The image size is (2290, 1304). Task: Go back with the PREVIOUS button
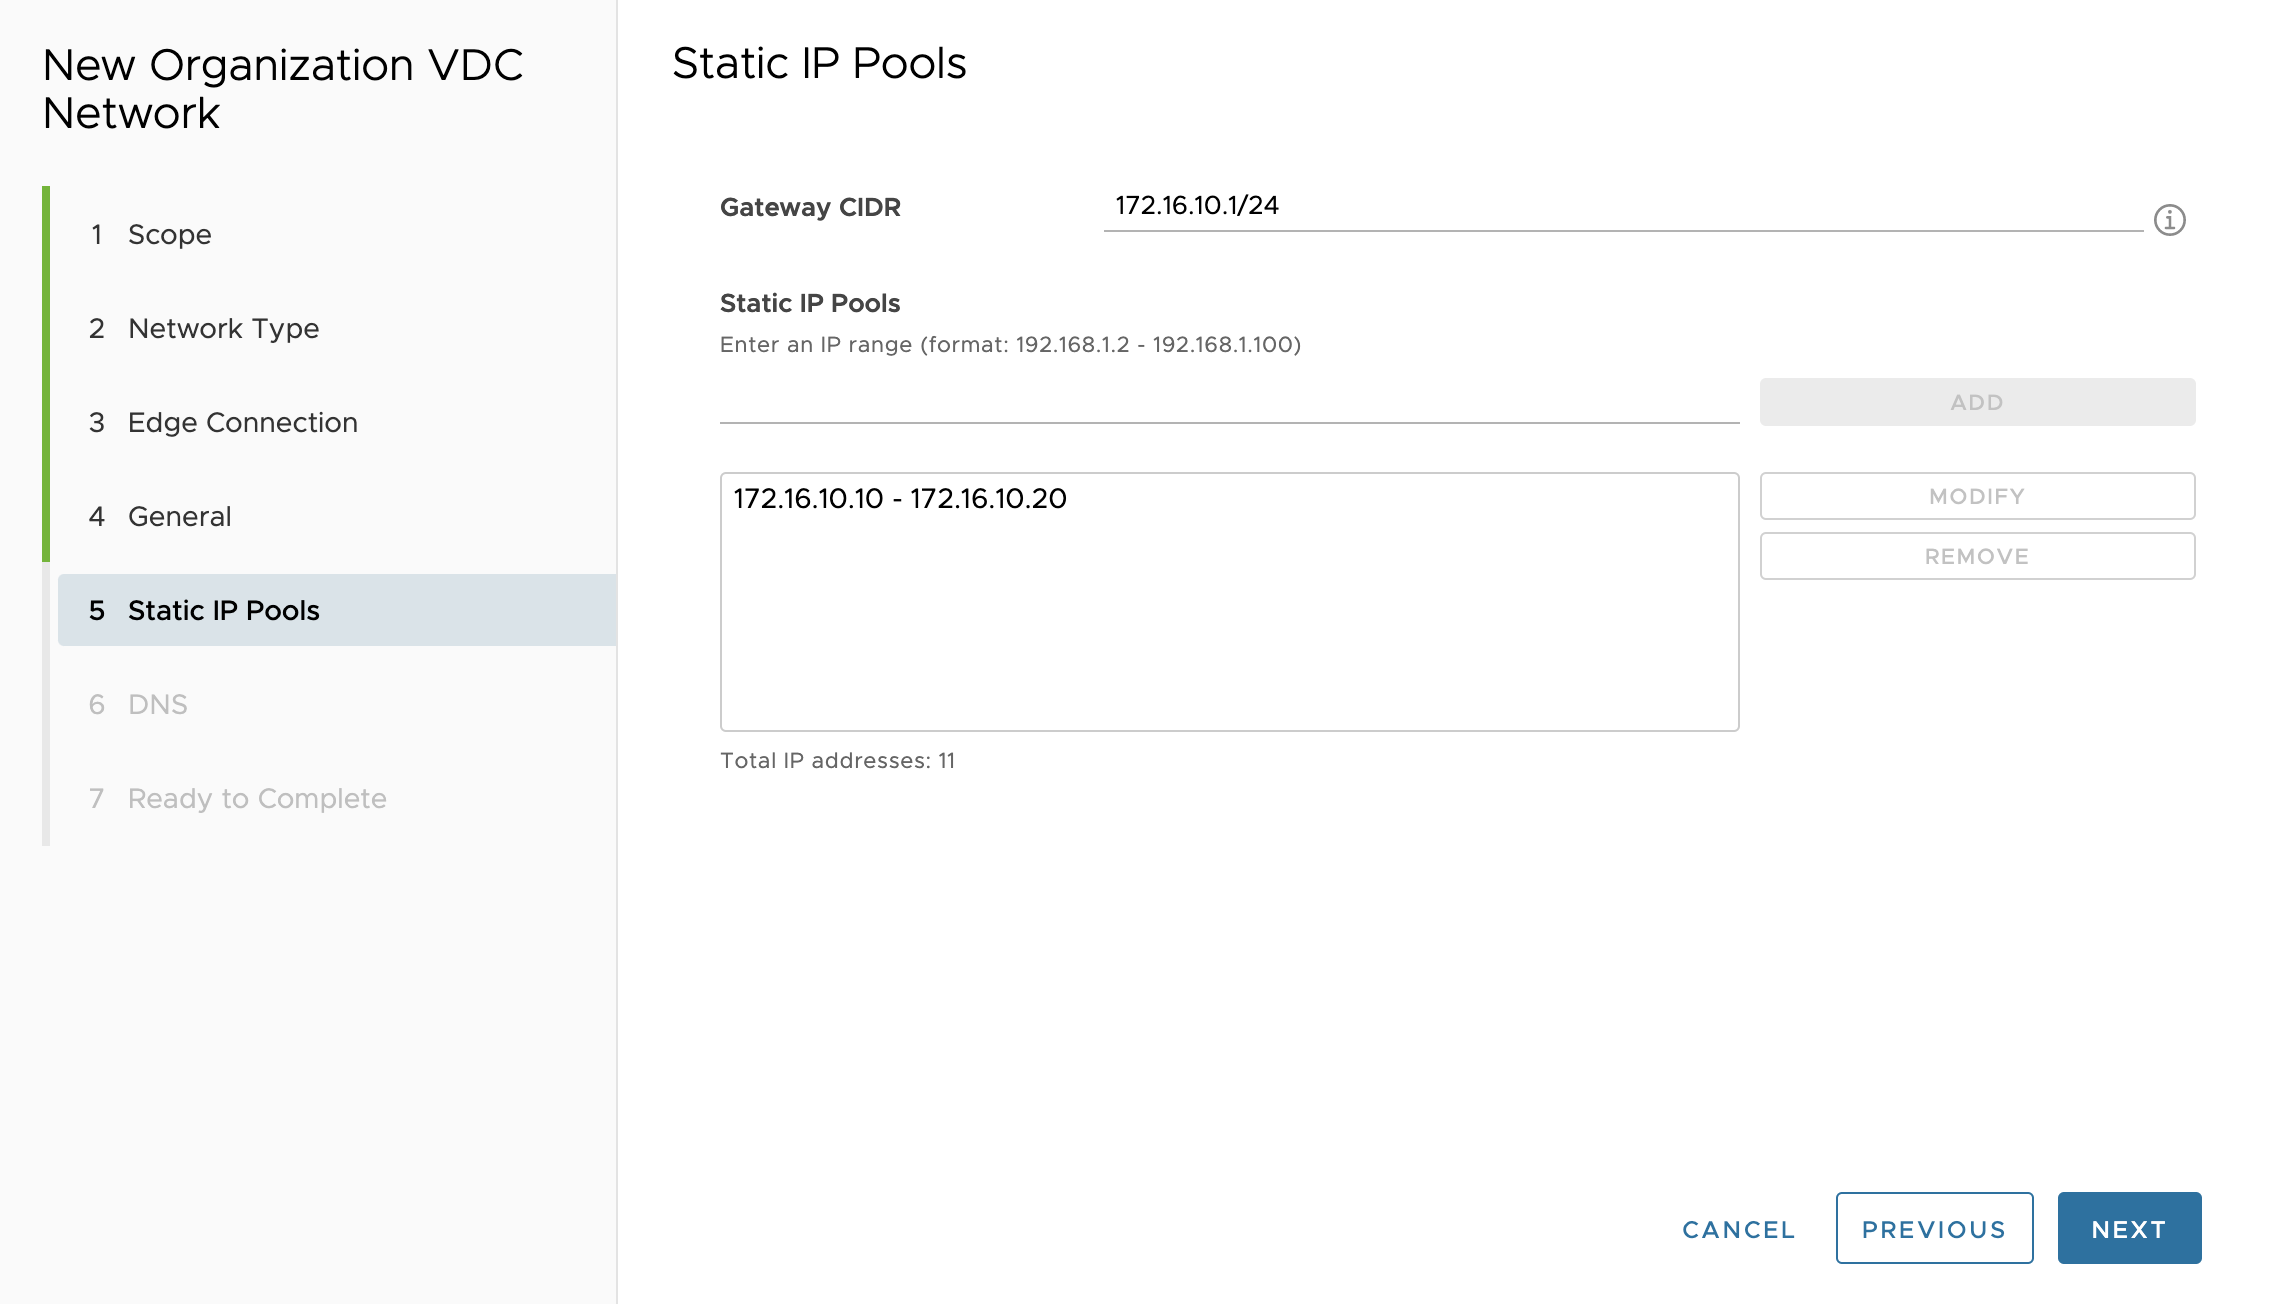1933,1228
